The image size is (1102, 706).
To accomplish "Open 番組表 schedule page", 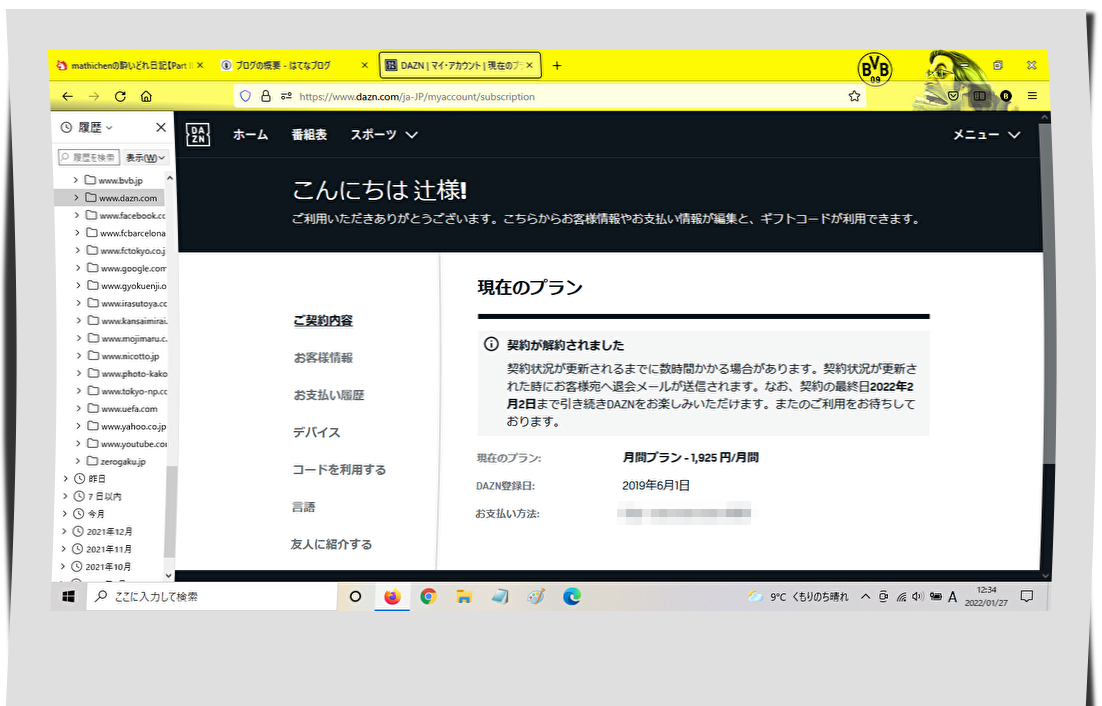I will click(309, 134).
